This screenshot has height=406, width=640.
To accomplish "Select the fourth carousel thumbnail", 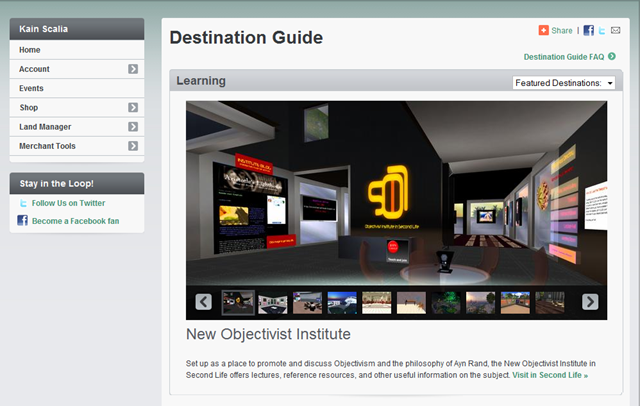I will pyautogui.click(x=342, y=303).
